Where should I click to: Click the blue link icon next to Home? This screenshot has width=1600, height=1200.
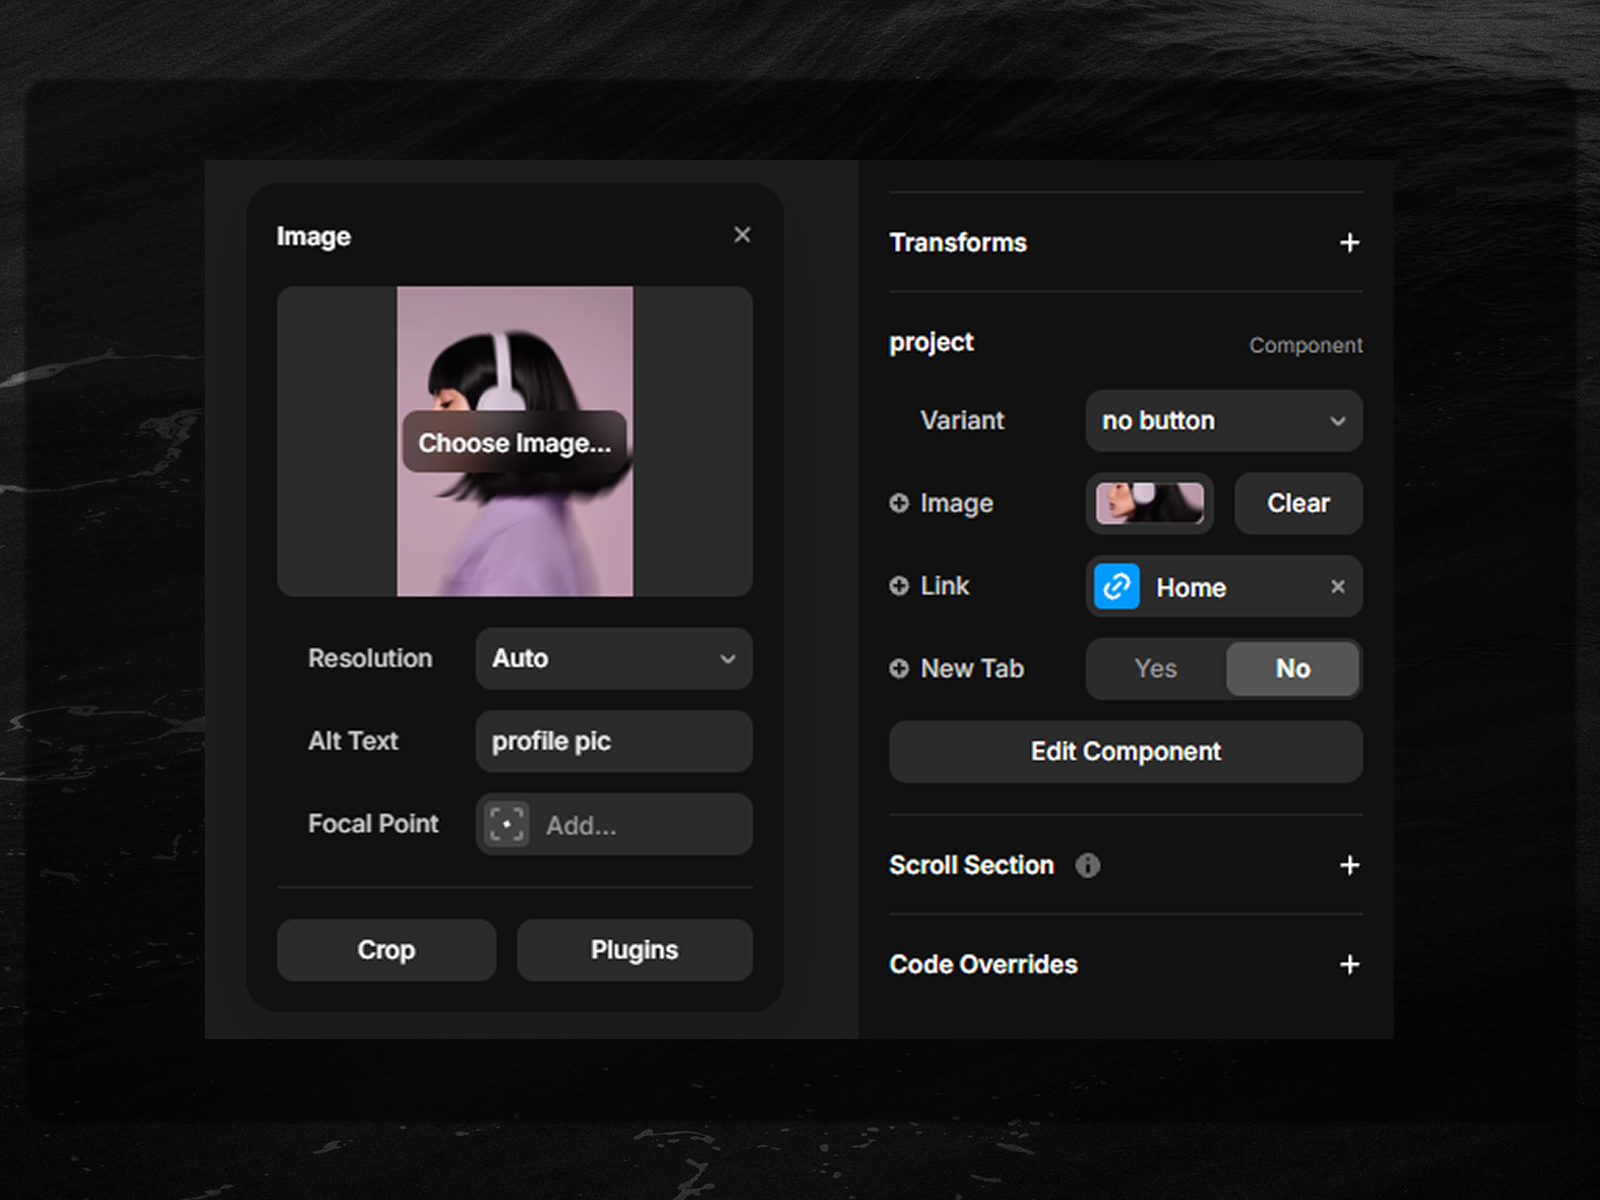1116,587
